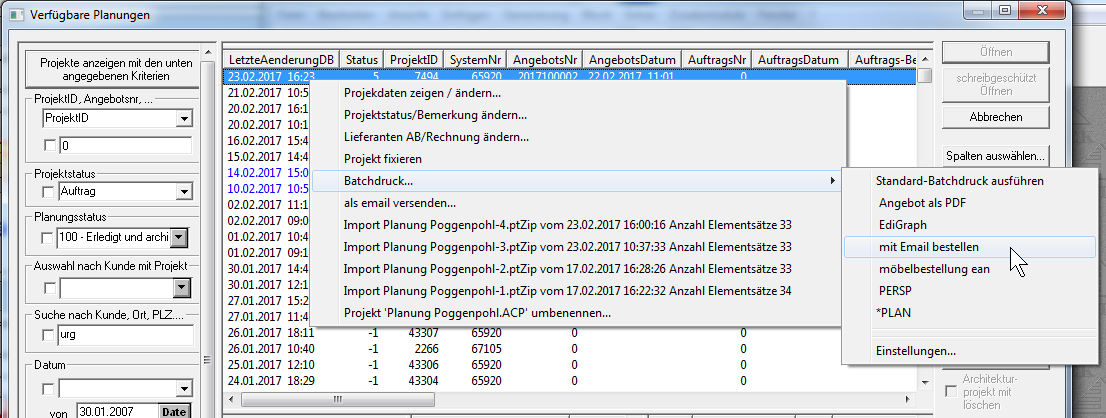Select 'Projekt fixieren' in context menu

[x=382, y=159]
